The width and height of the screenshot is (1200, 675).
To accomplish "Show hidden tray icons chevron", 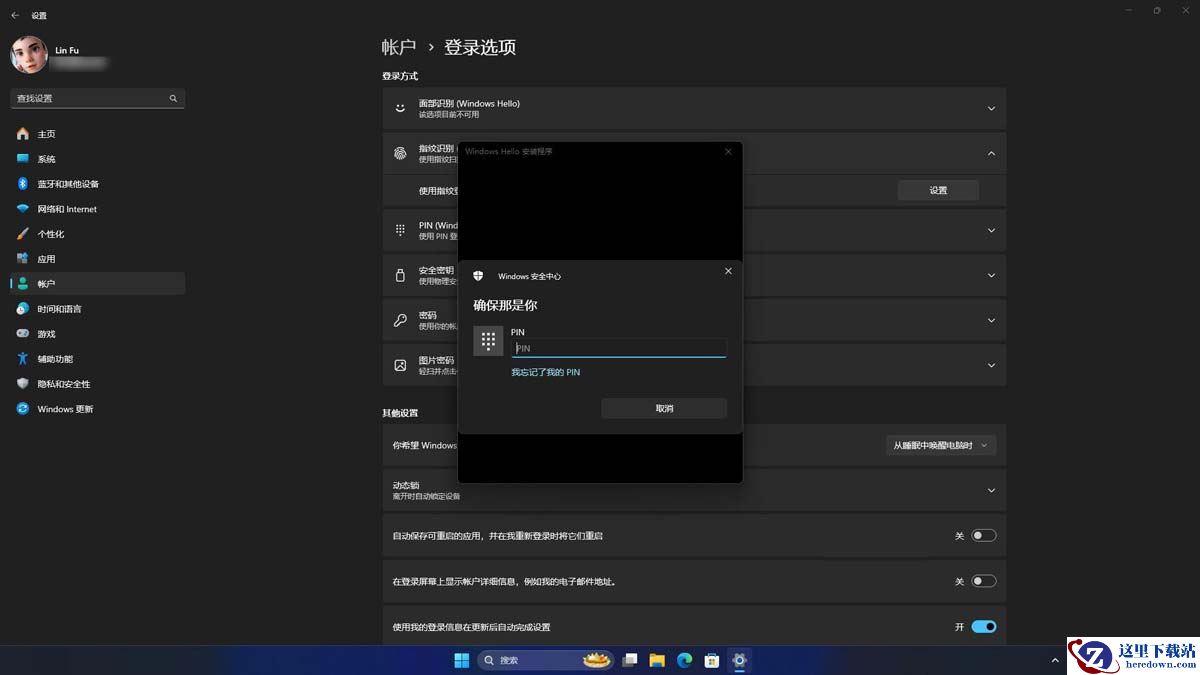I will (x=1056, y=660).
